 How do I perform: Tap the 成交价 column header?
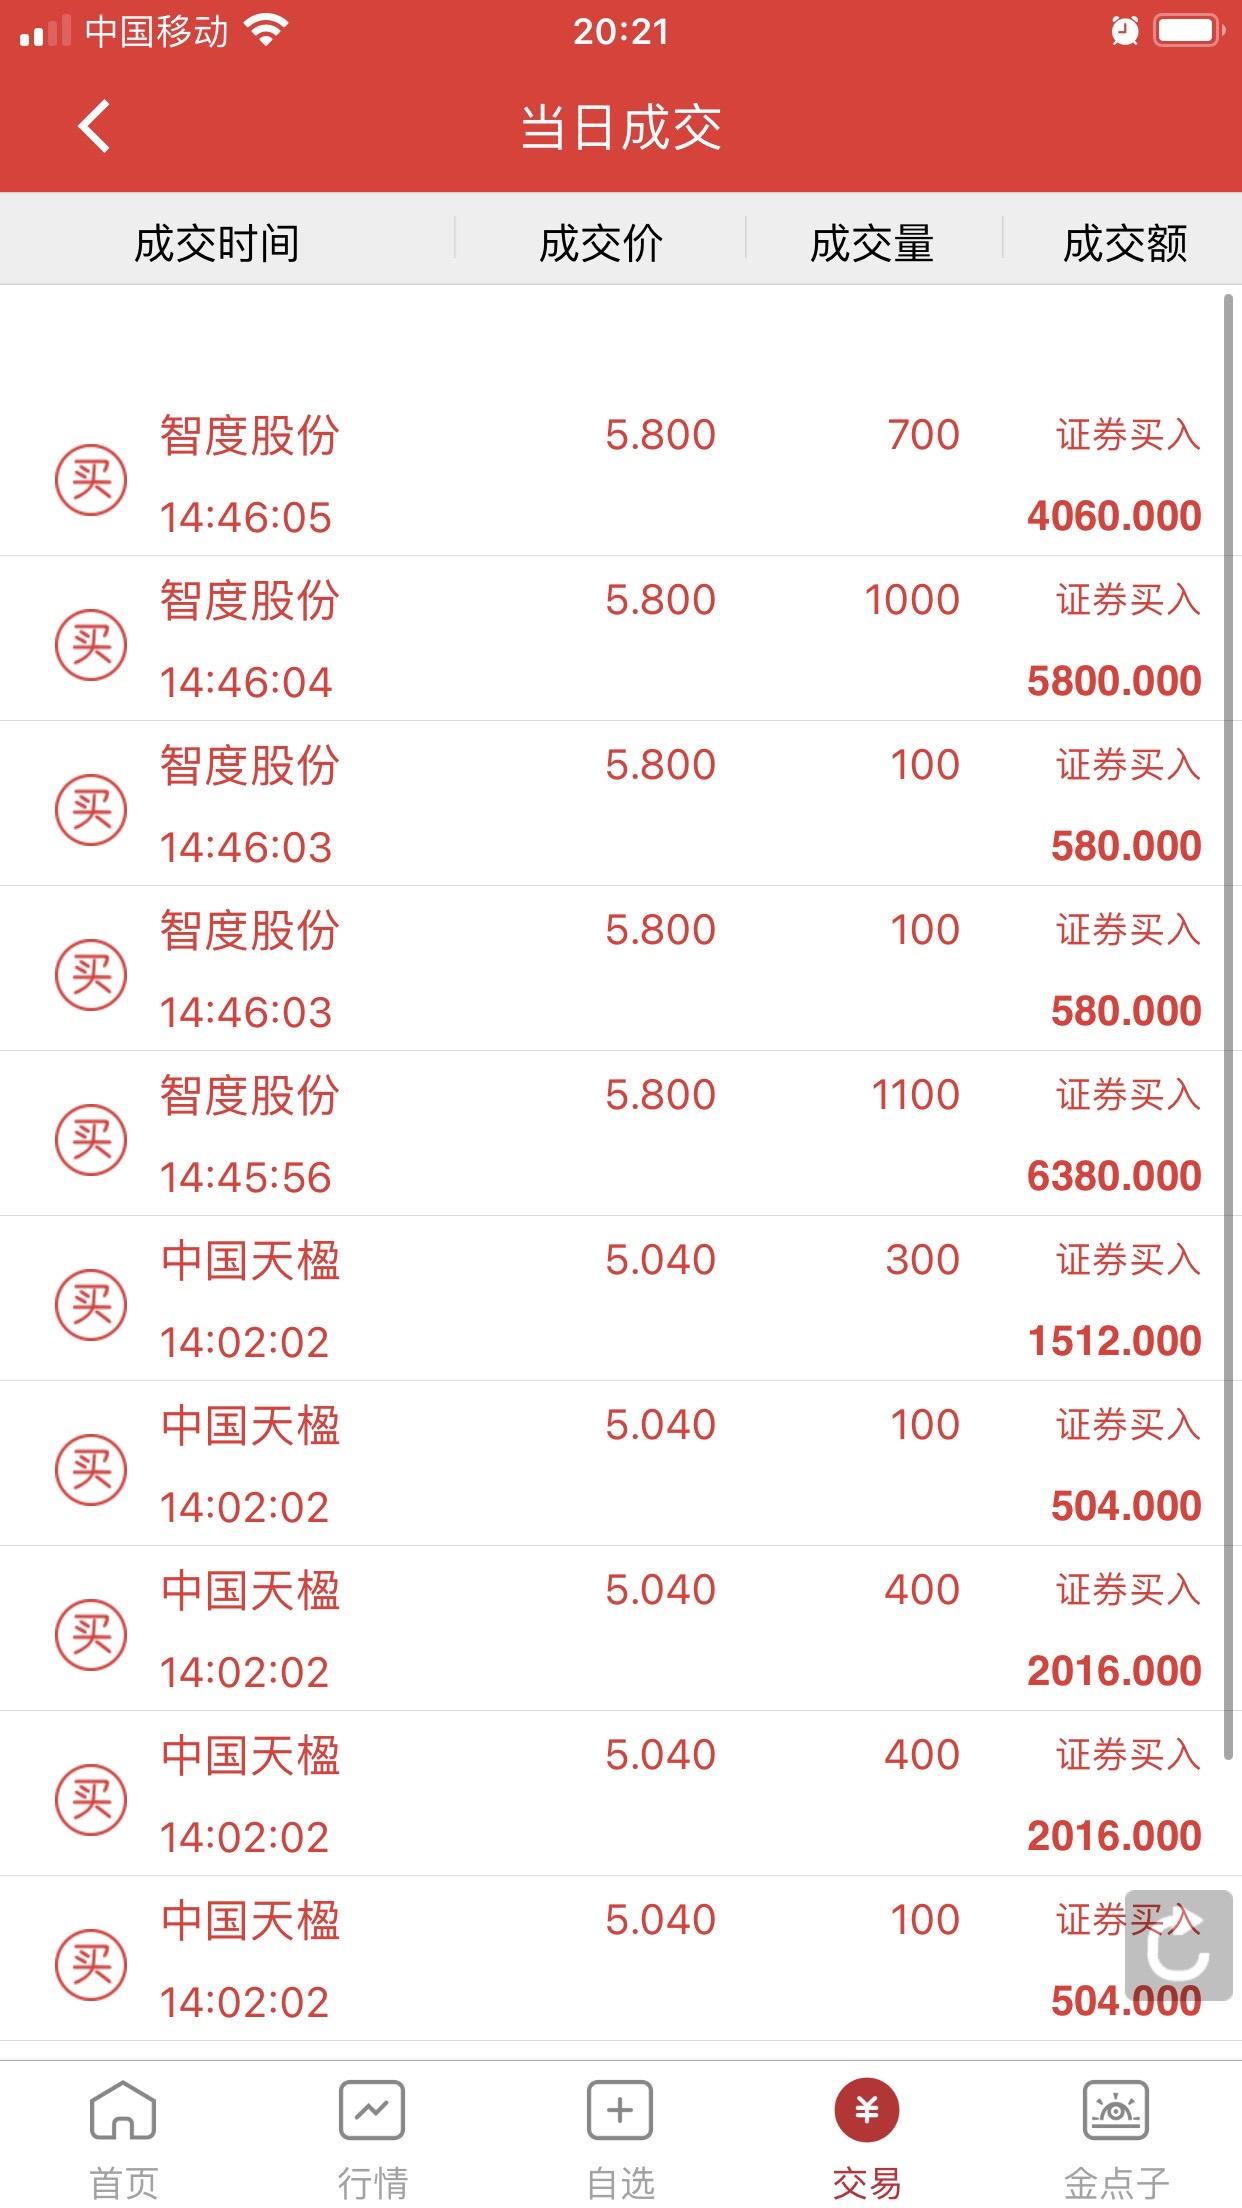[x=601, y=243]
